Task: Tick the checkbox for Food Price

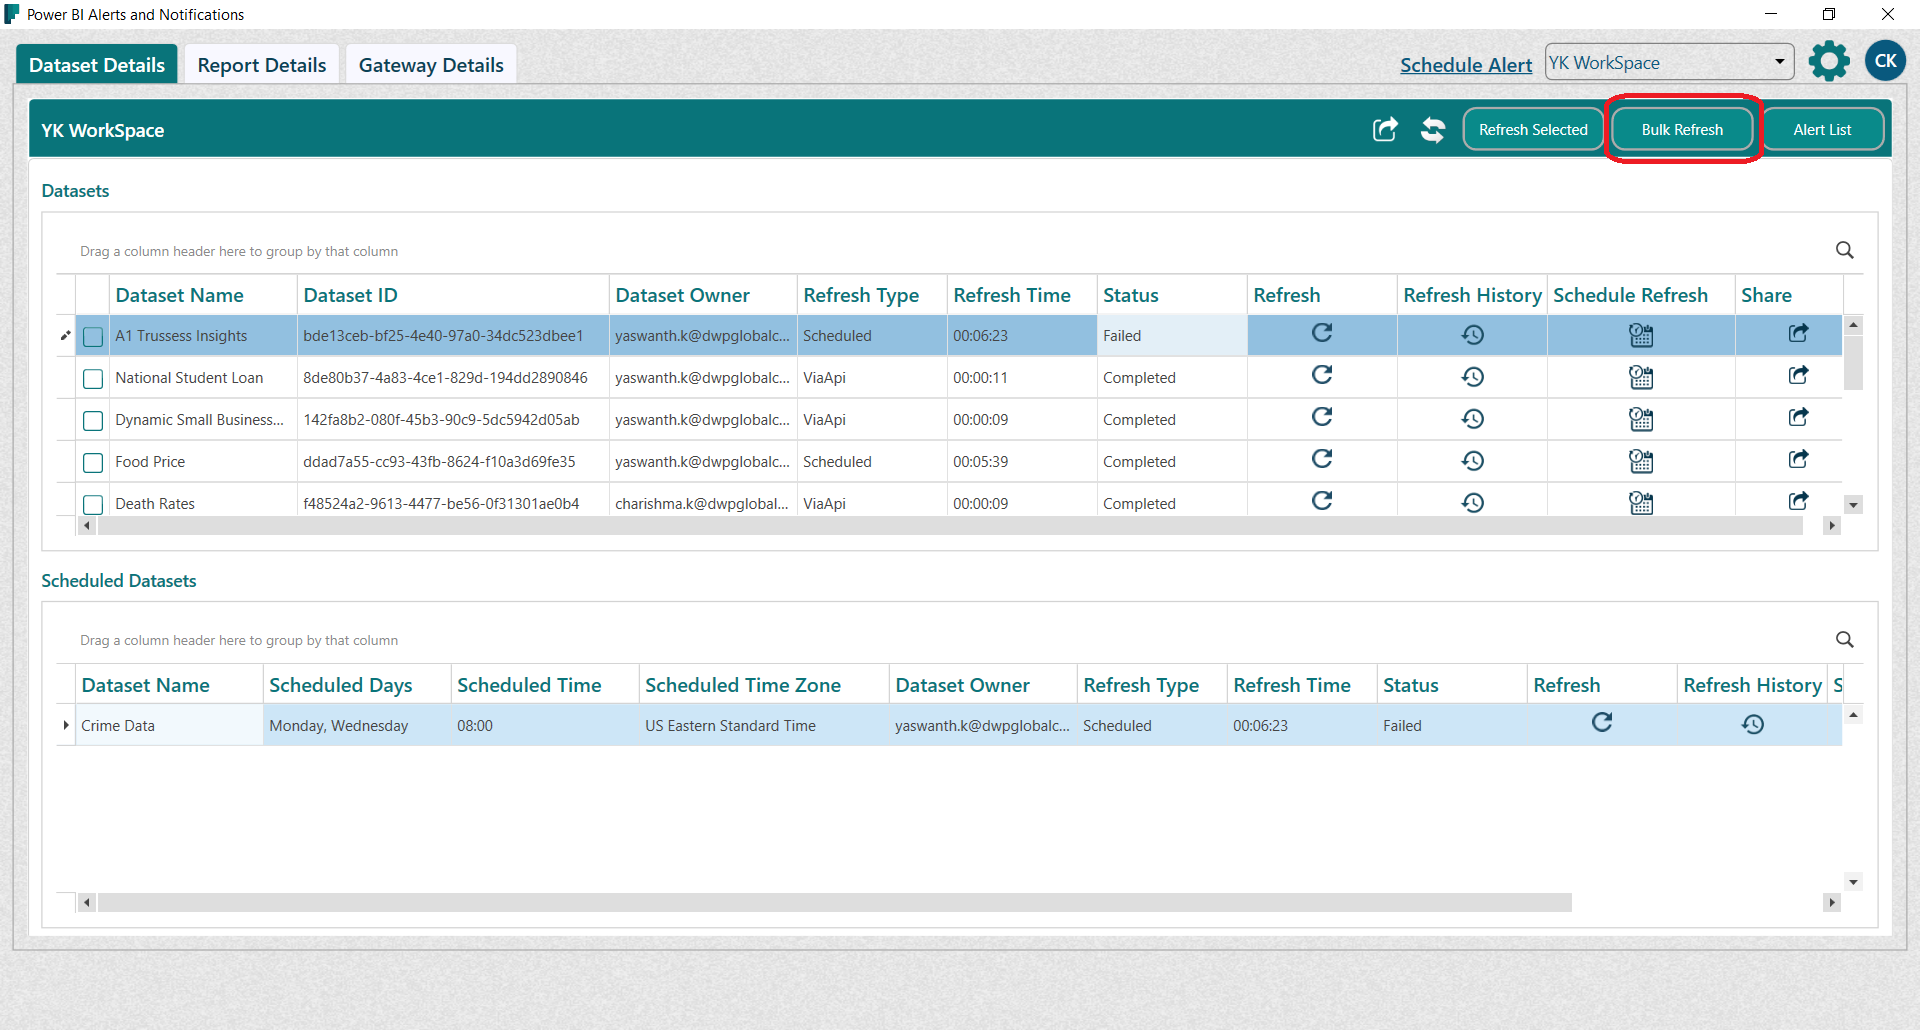Action: pyautogui.click(x=93, y=463)
